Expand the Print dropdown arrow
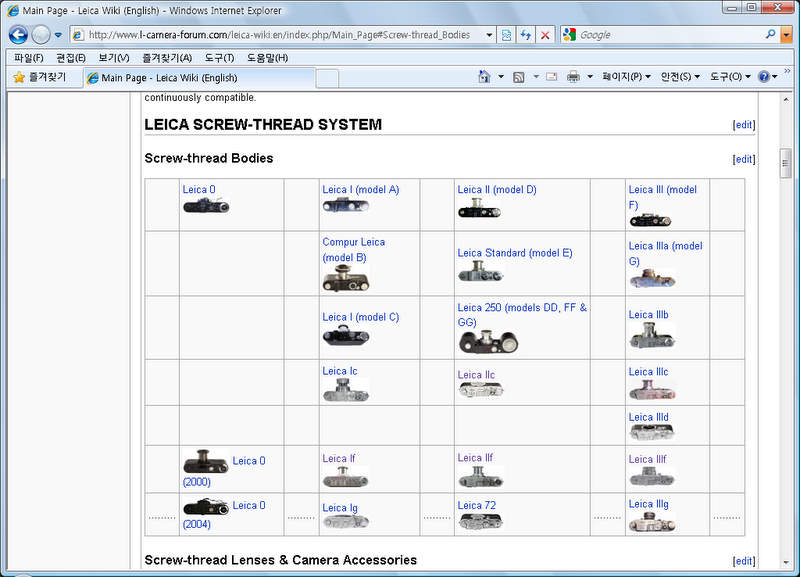800x577 pixels. pyautogui.click(x=590, y=77)
